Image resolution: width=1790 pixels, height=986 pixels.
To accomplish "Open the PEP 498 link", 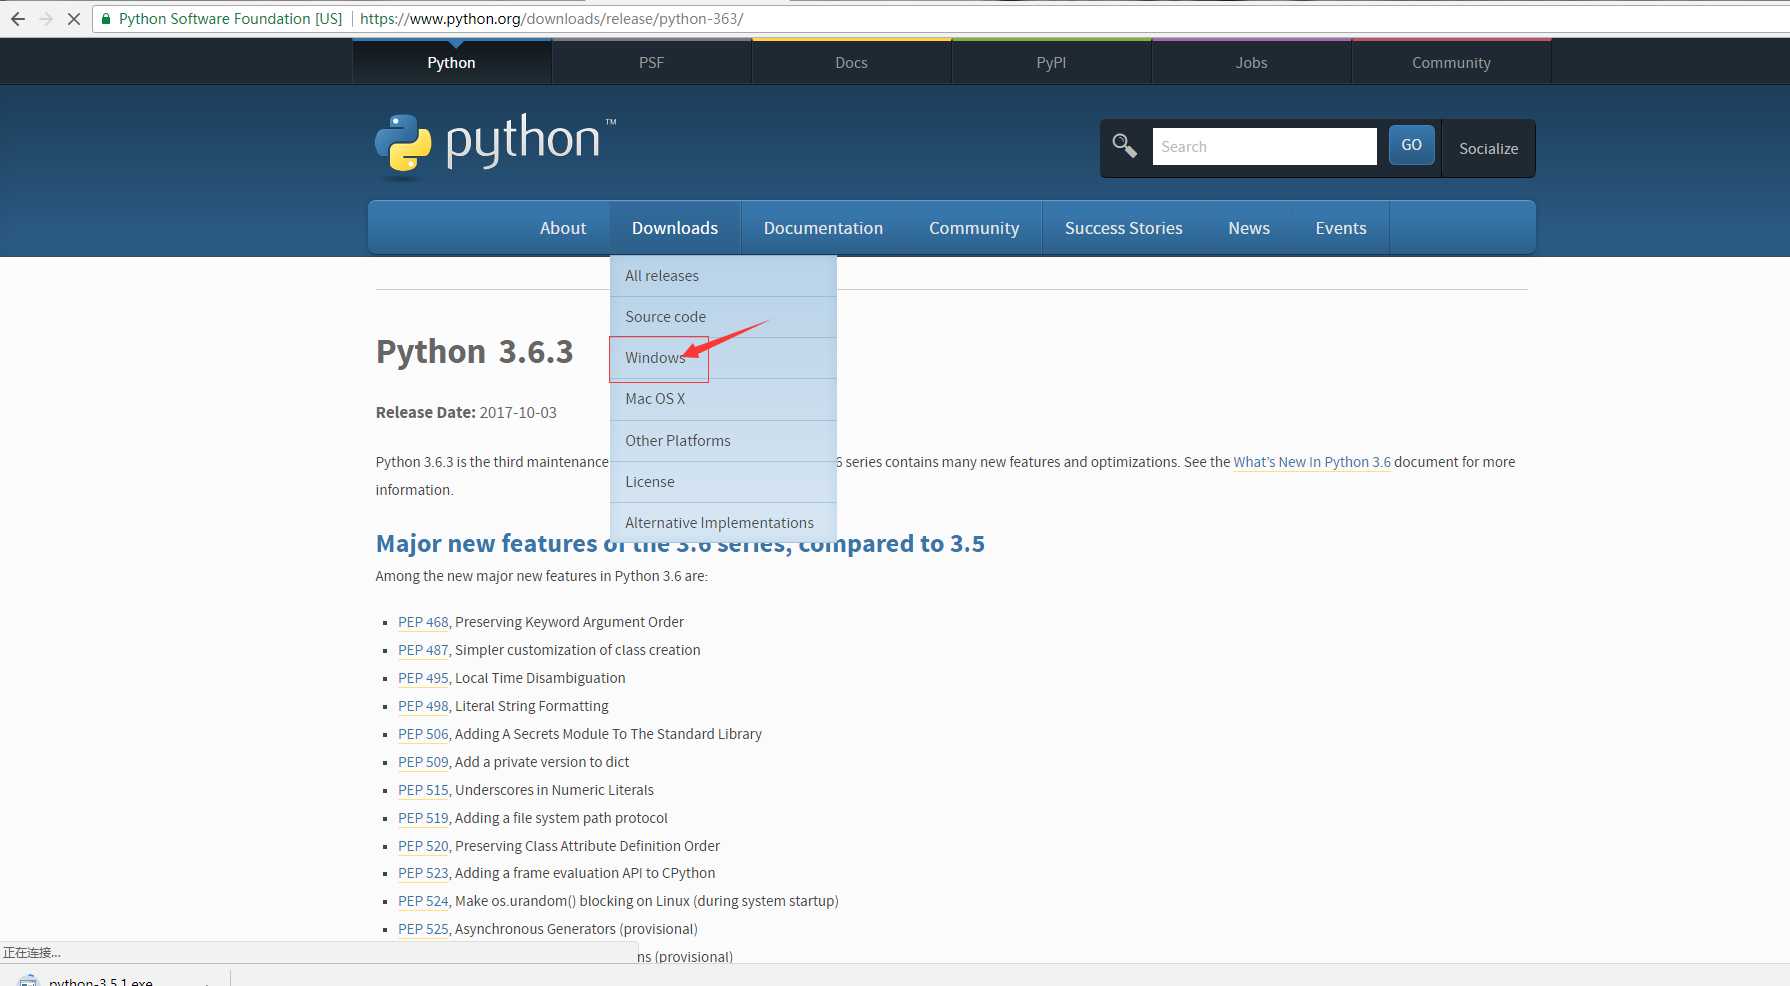I will (423, 706).
